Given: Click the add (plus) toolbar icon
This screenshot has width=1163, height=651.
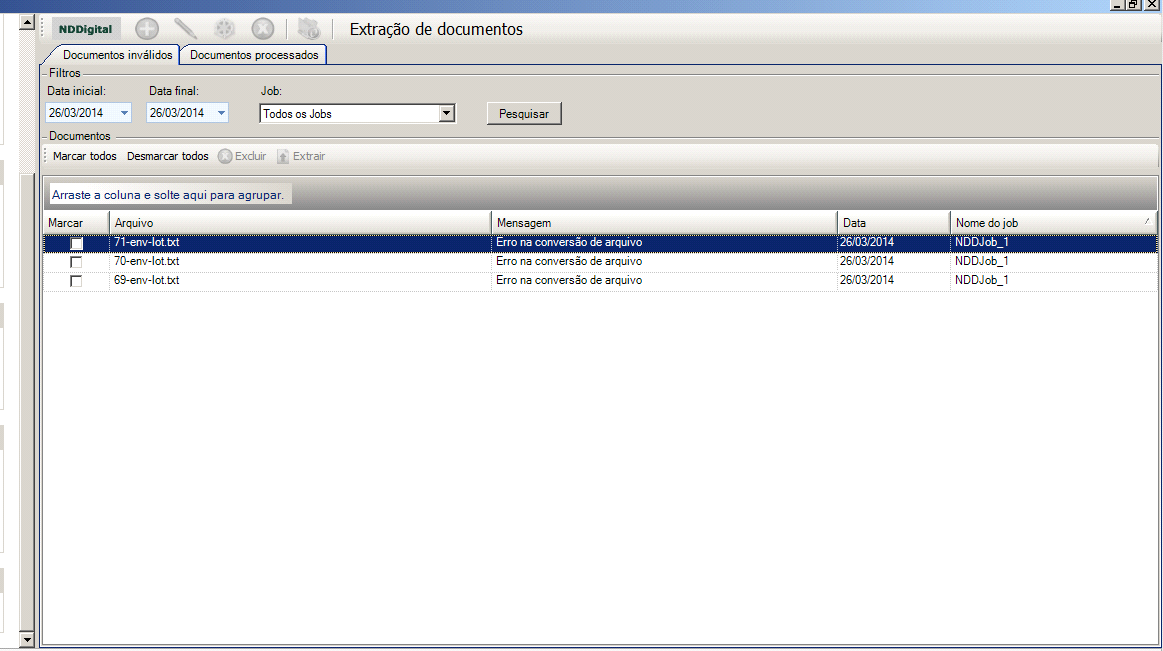Looking at the screenshot, I should coord(147,29).
